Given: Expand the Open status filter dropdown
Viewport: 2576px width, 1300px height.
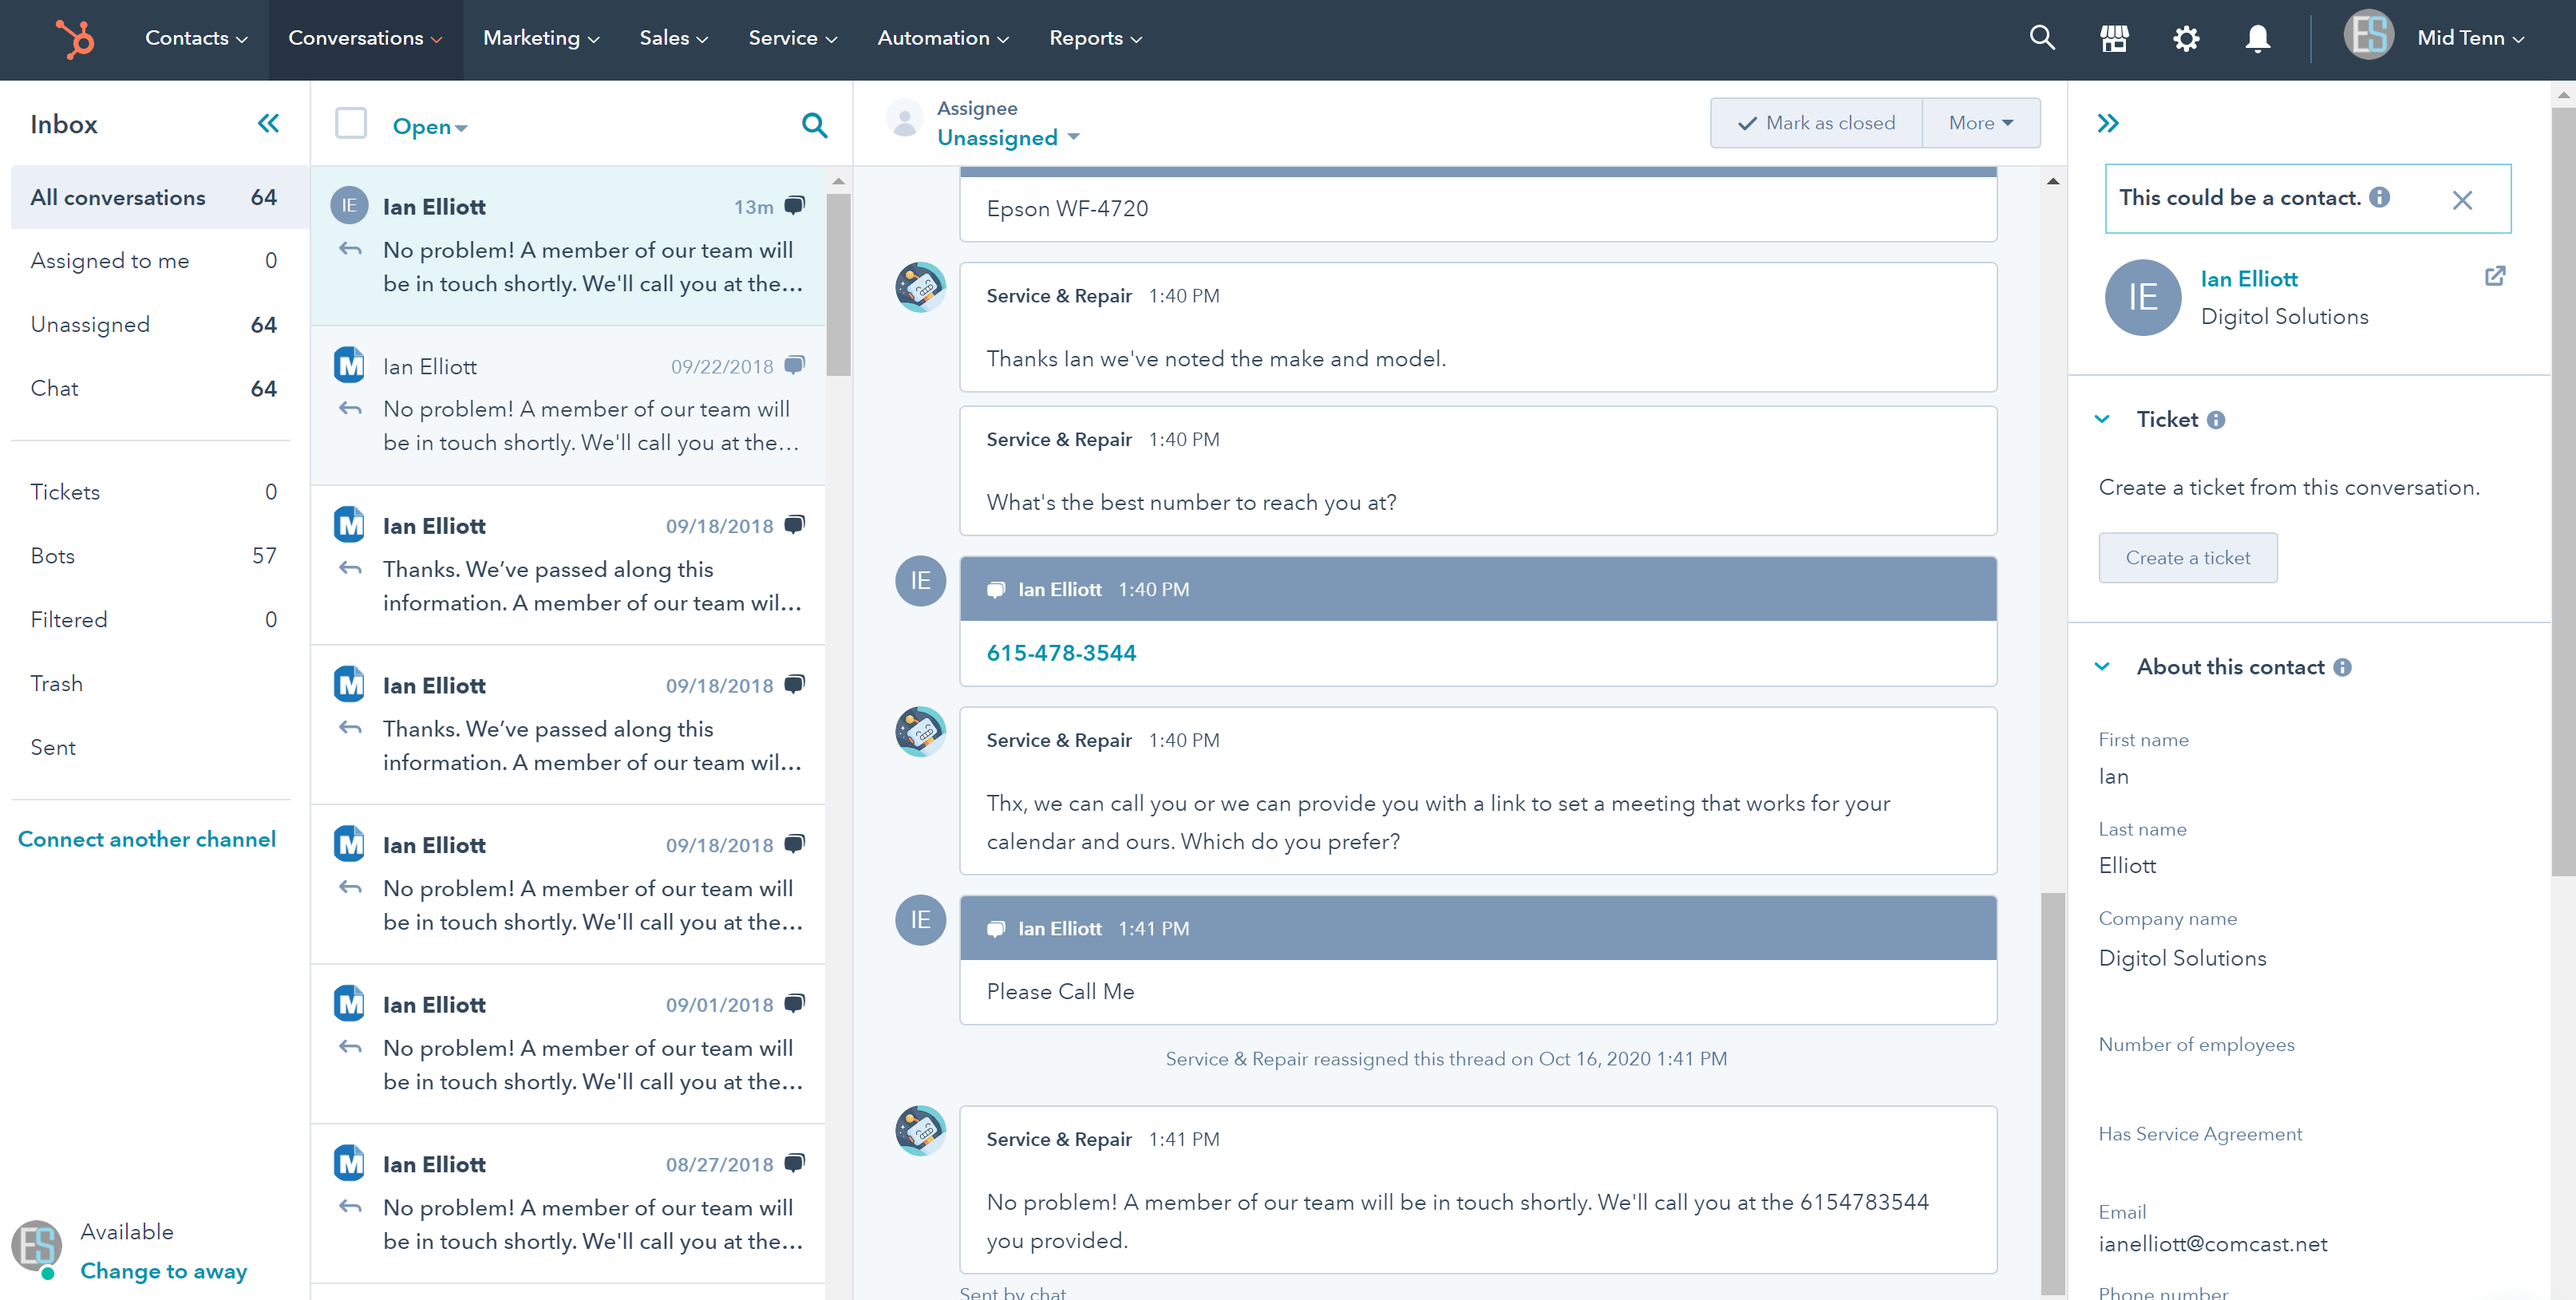Looking at the screenshot, I should (x=429, y=124).
